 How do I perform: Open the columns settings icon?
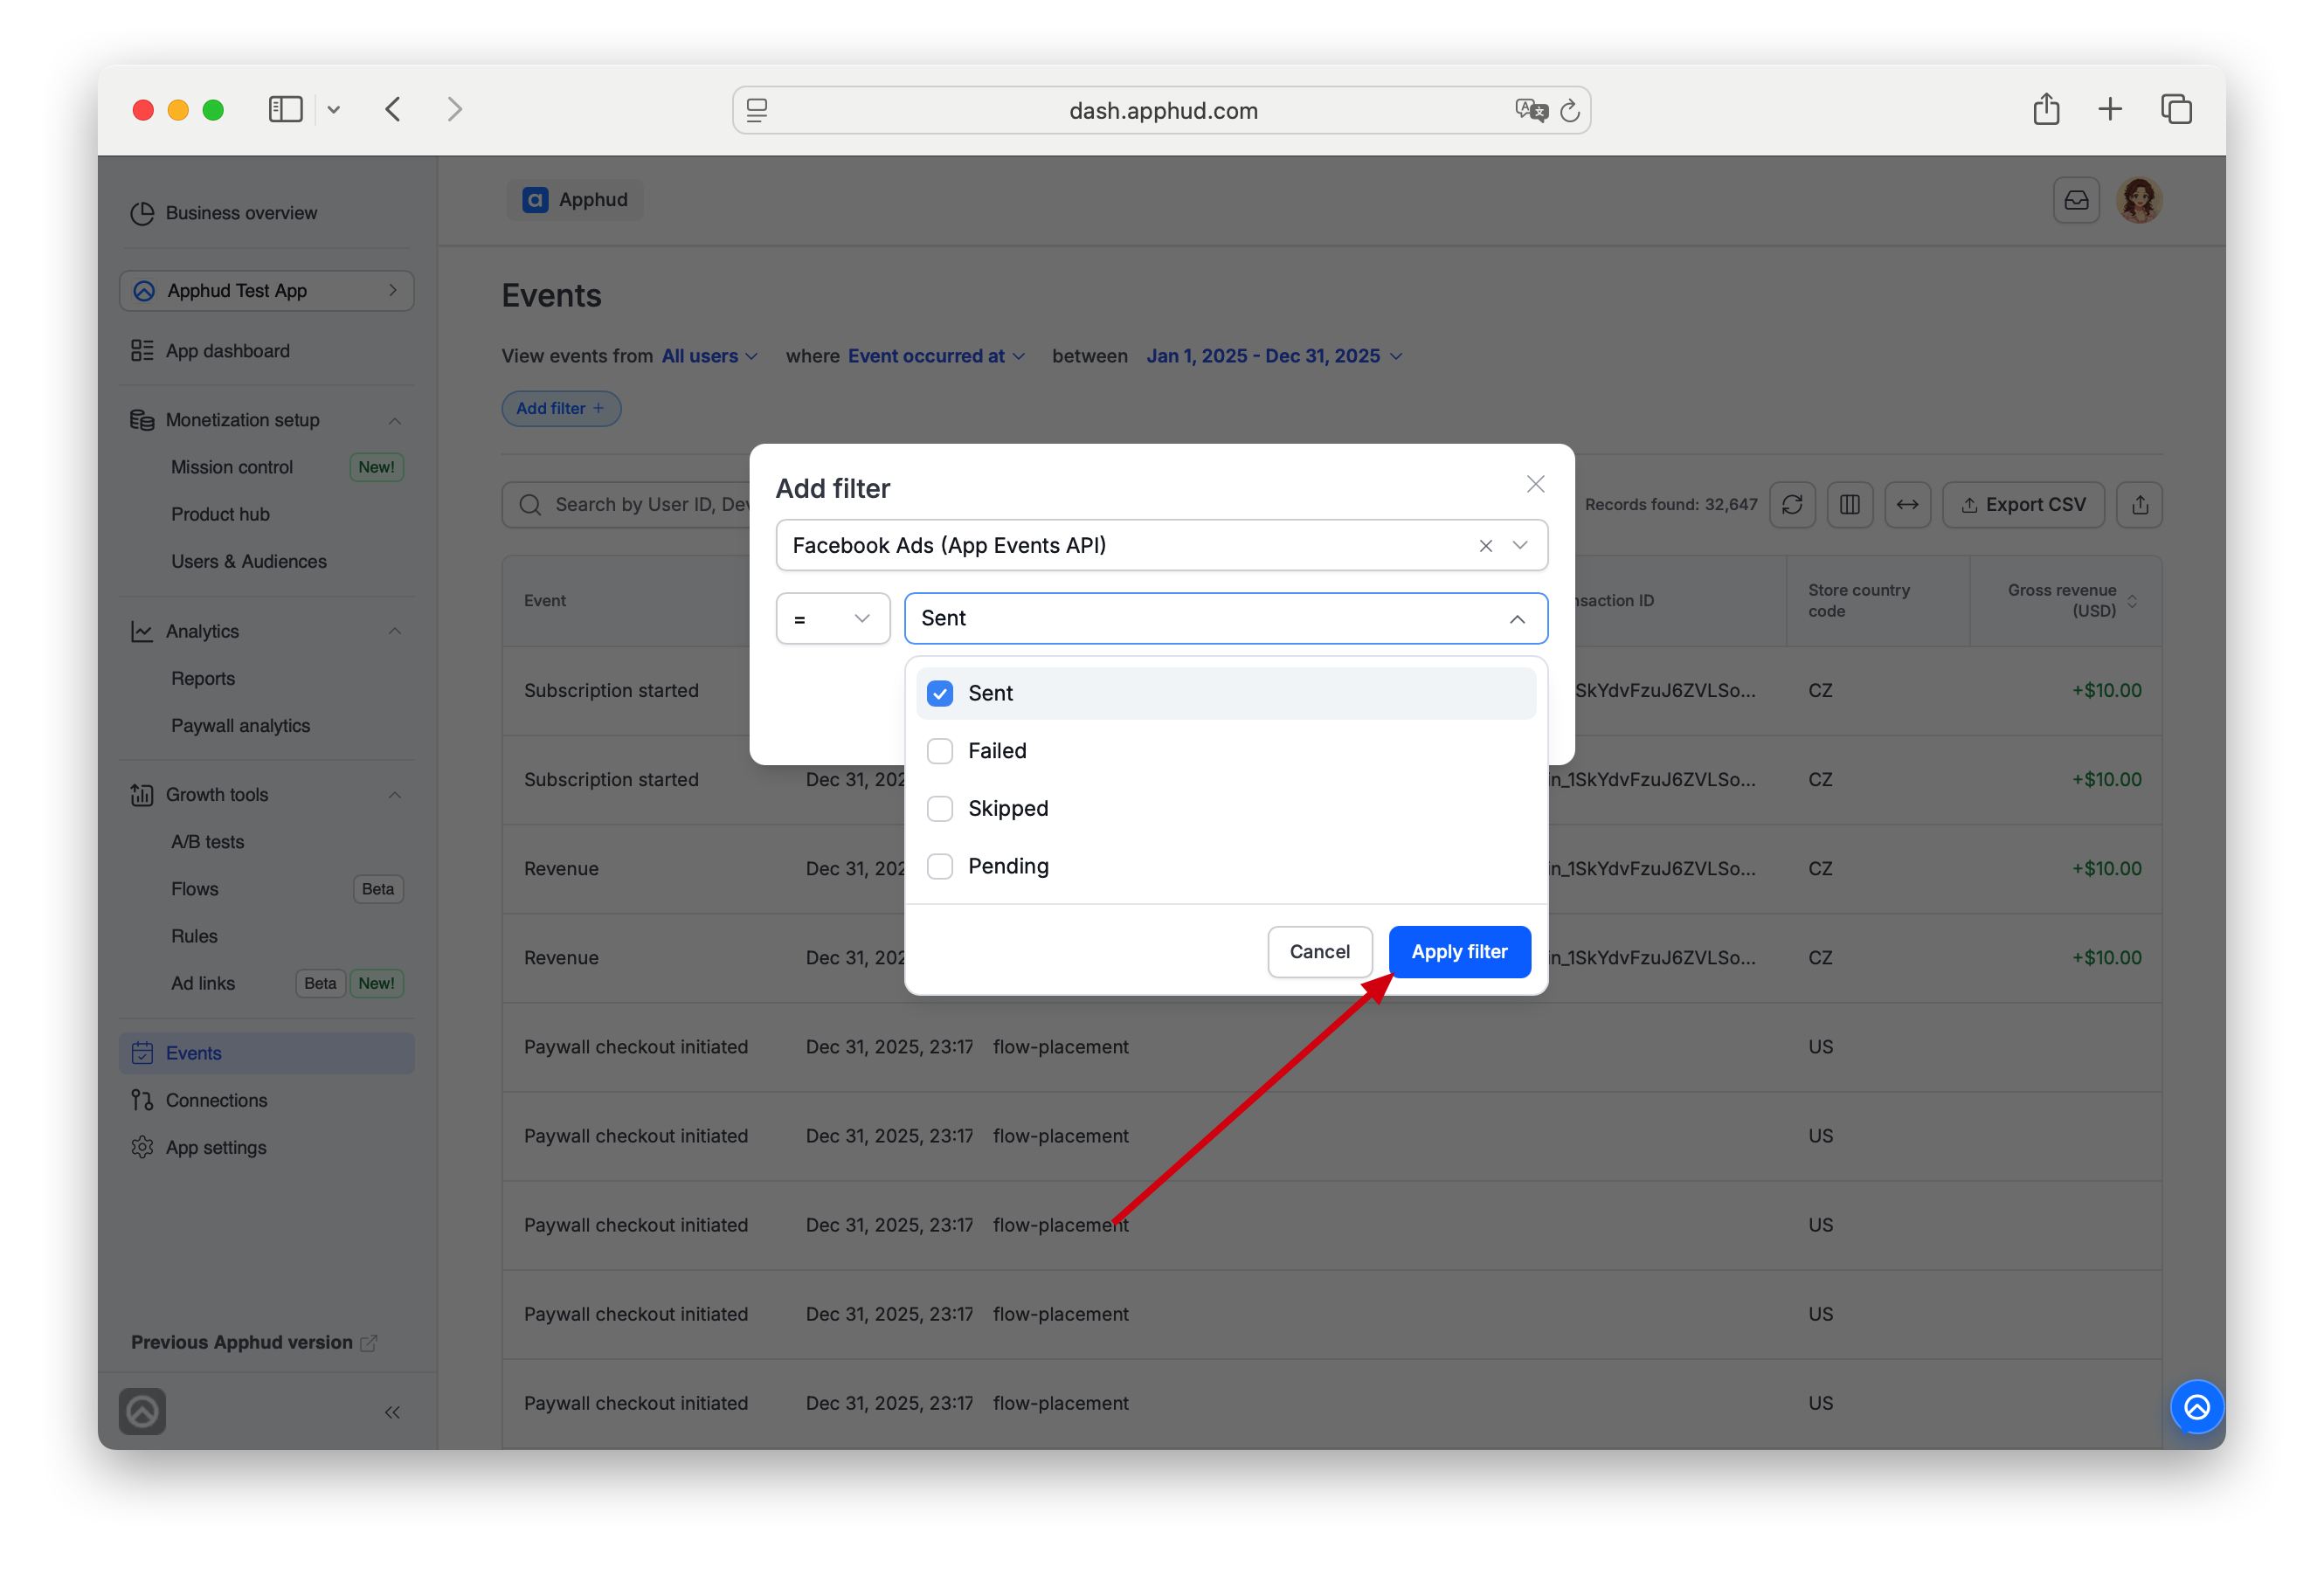(1849, 505)
